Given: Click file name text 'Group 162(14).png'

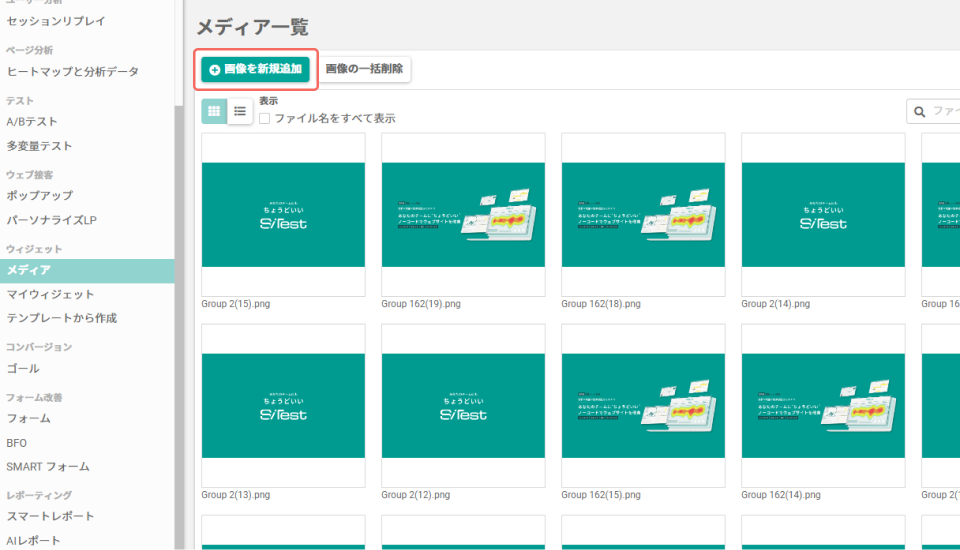Looking at the screenshot, I should pos(781,495).
